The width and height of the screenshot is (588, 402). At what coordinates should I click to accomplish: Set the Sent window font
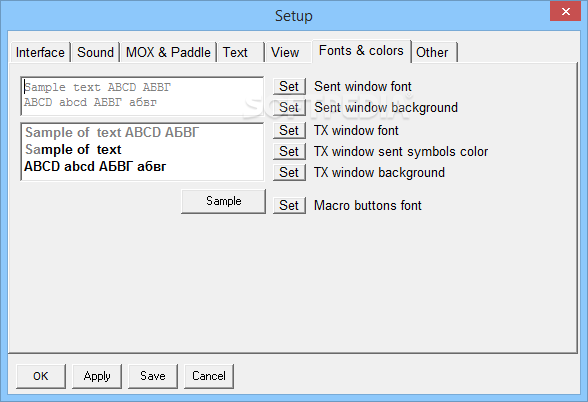pos(289,87)
